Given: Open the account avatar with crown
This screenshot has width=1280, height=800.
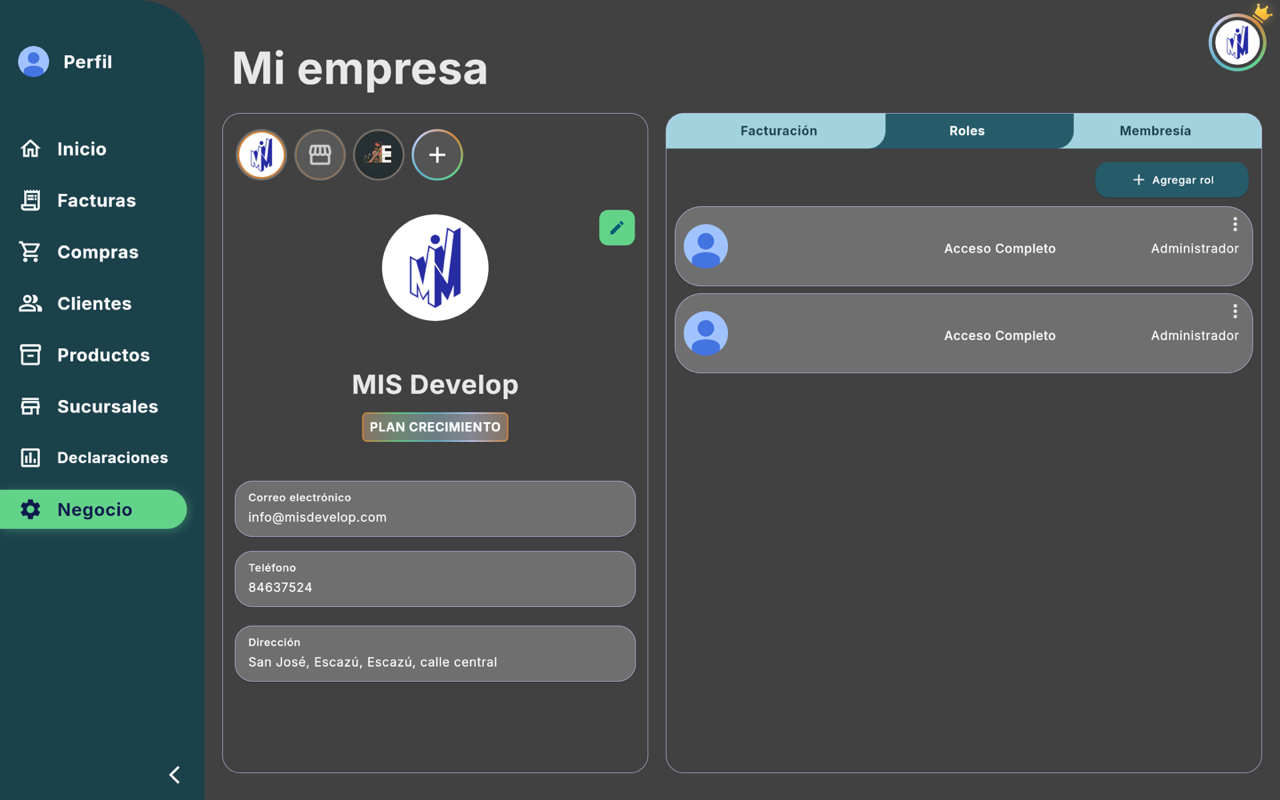Looking at the screenshot, I should pos(1237,42).
